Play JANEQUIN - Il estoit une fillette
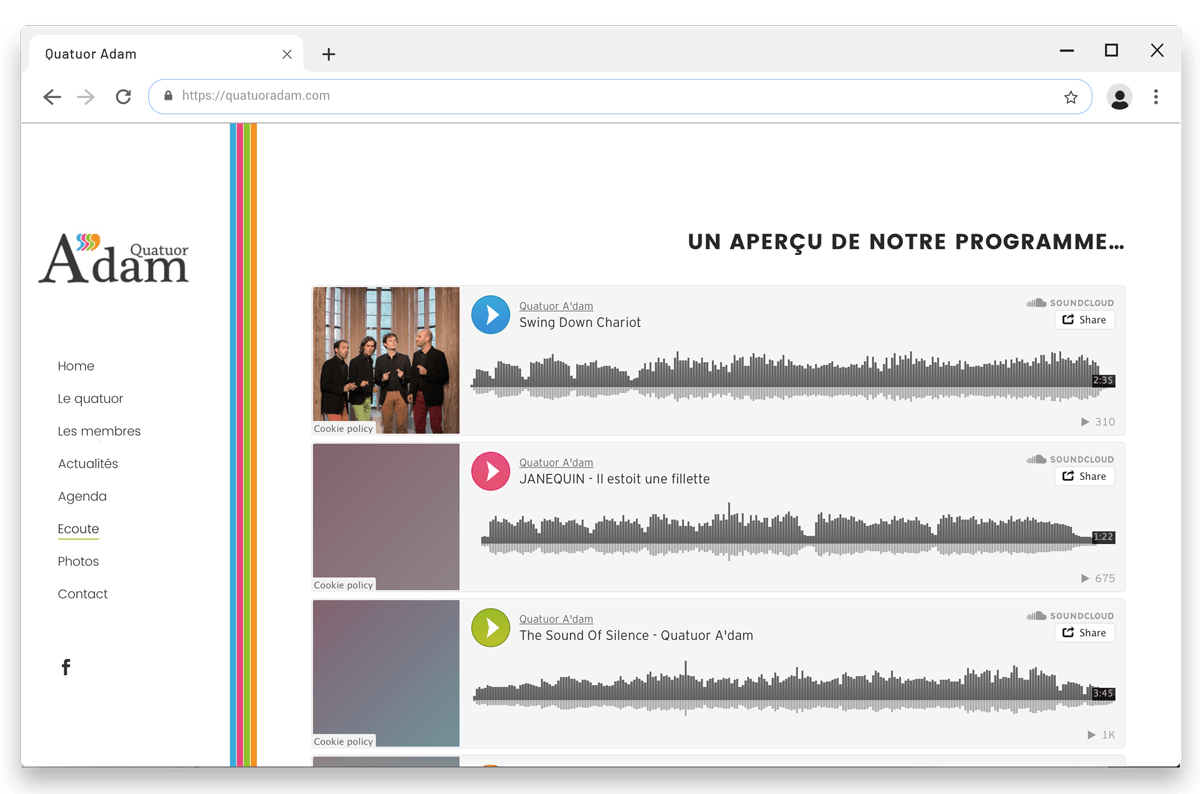Viewport: 1200px width, 794px height. click(490, 471)
